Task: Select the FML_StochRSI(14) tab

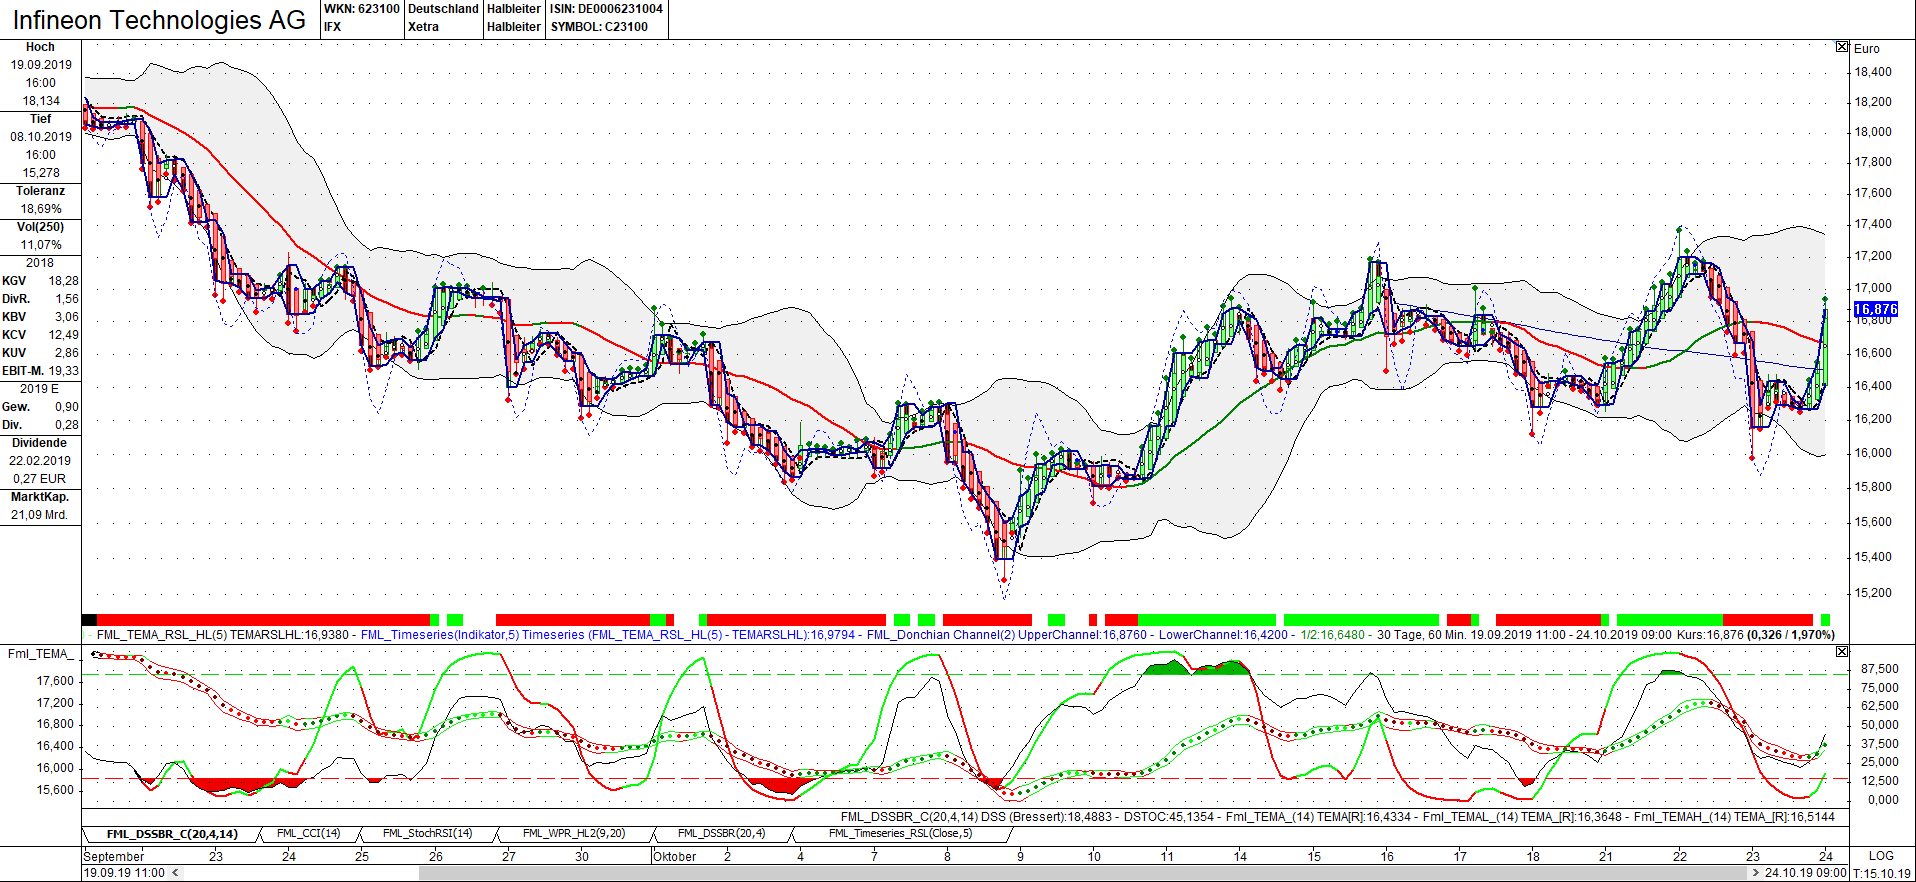Action: [427, 833]
